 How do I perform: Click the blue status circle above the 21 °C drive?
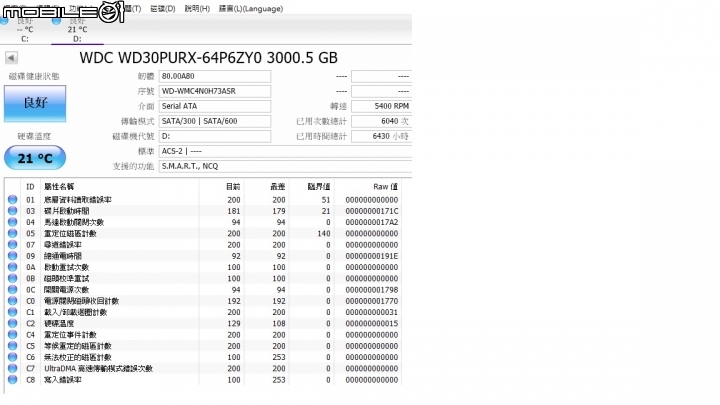(x=56, y=20)
